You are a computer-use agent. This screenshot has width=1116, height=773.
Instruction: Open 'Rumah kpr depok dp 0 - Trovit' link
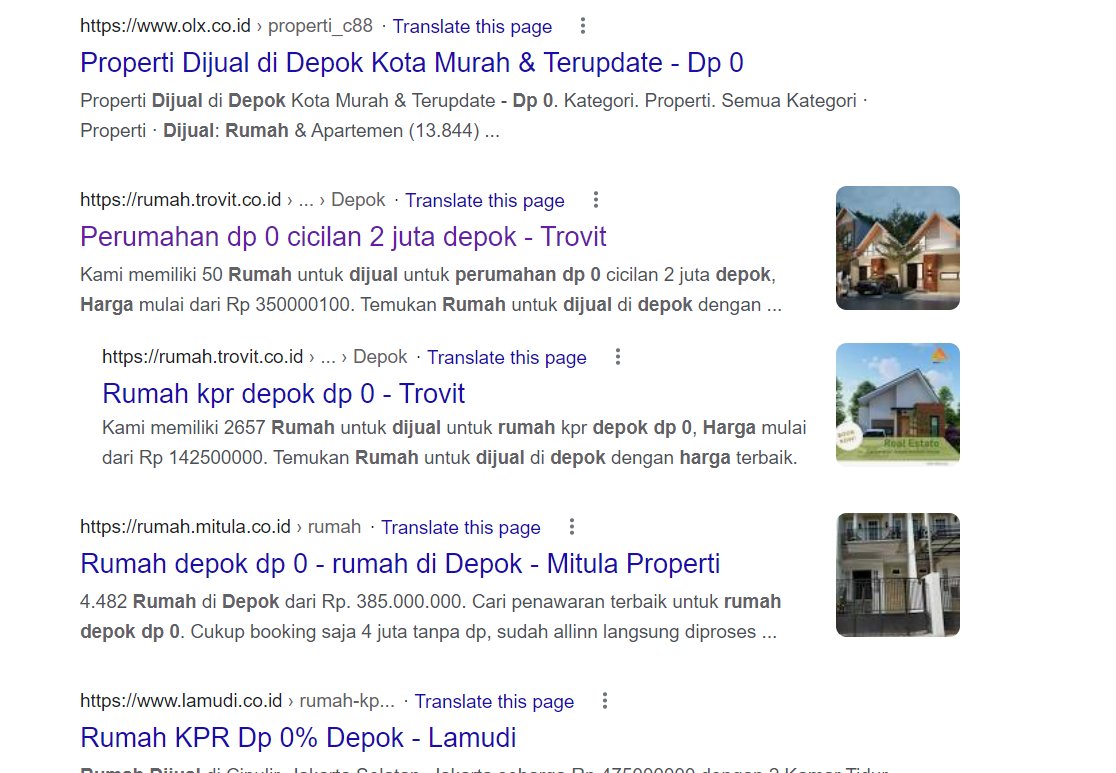pyautogui.click(x=283, y=394)
